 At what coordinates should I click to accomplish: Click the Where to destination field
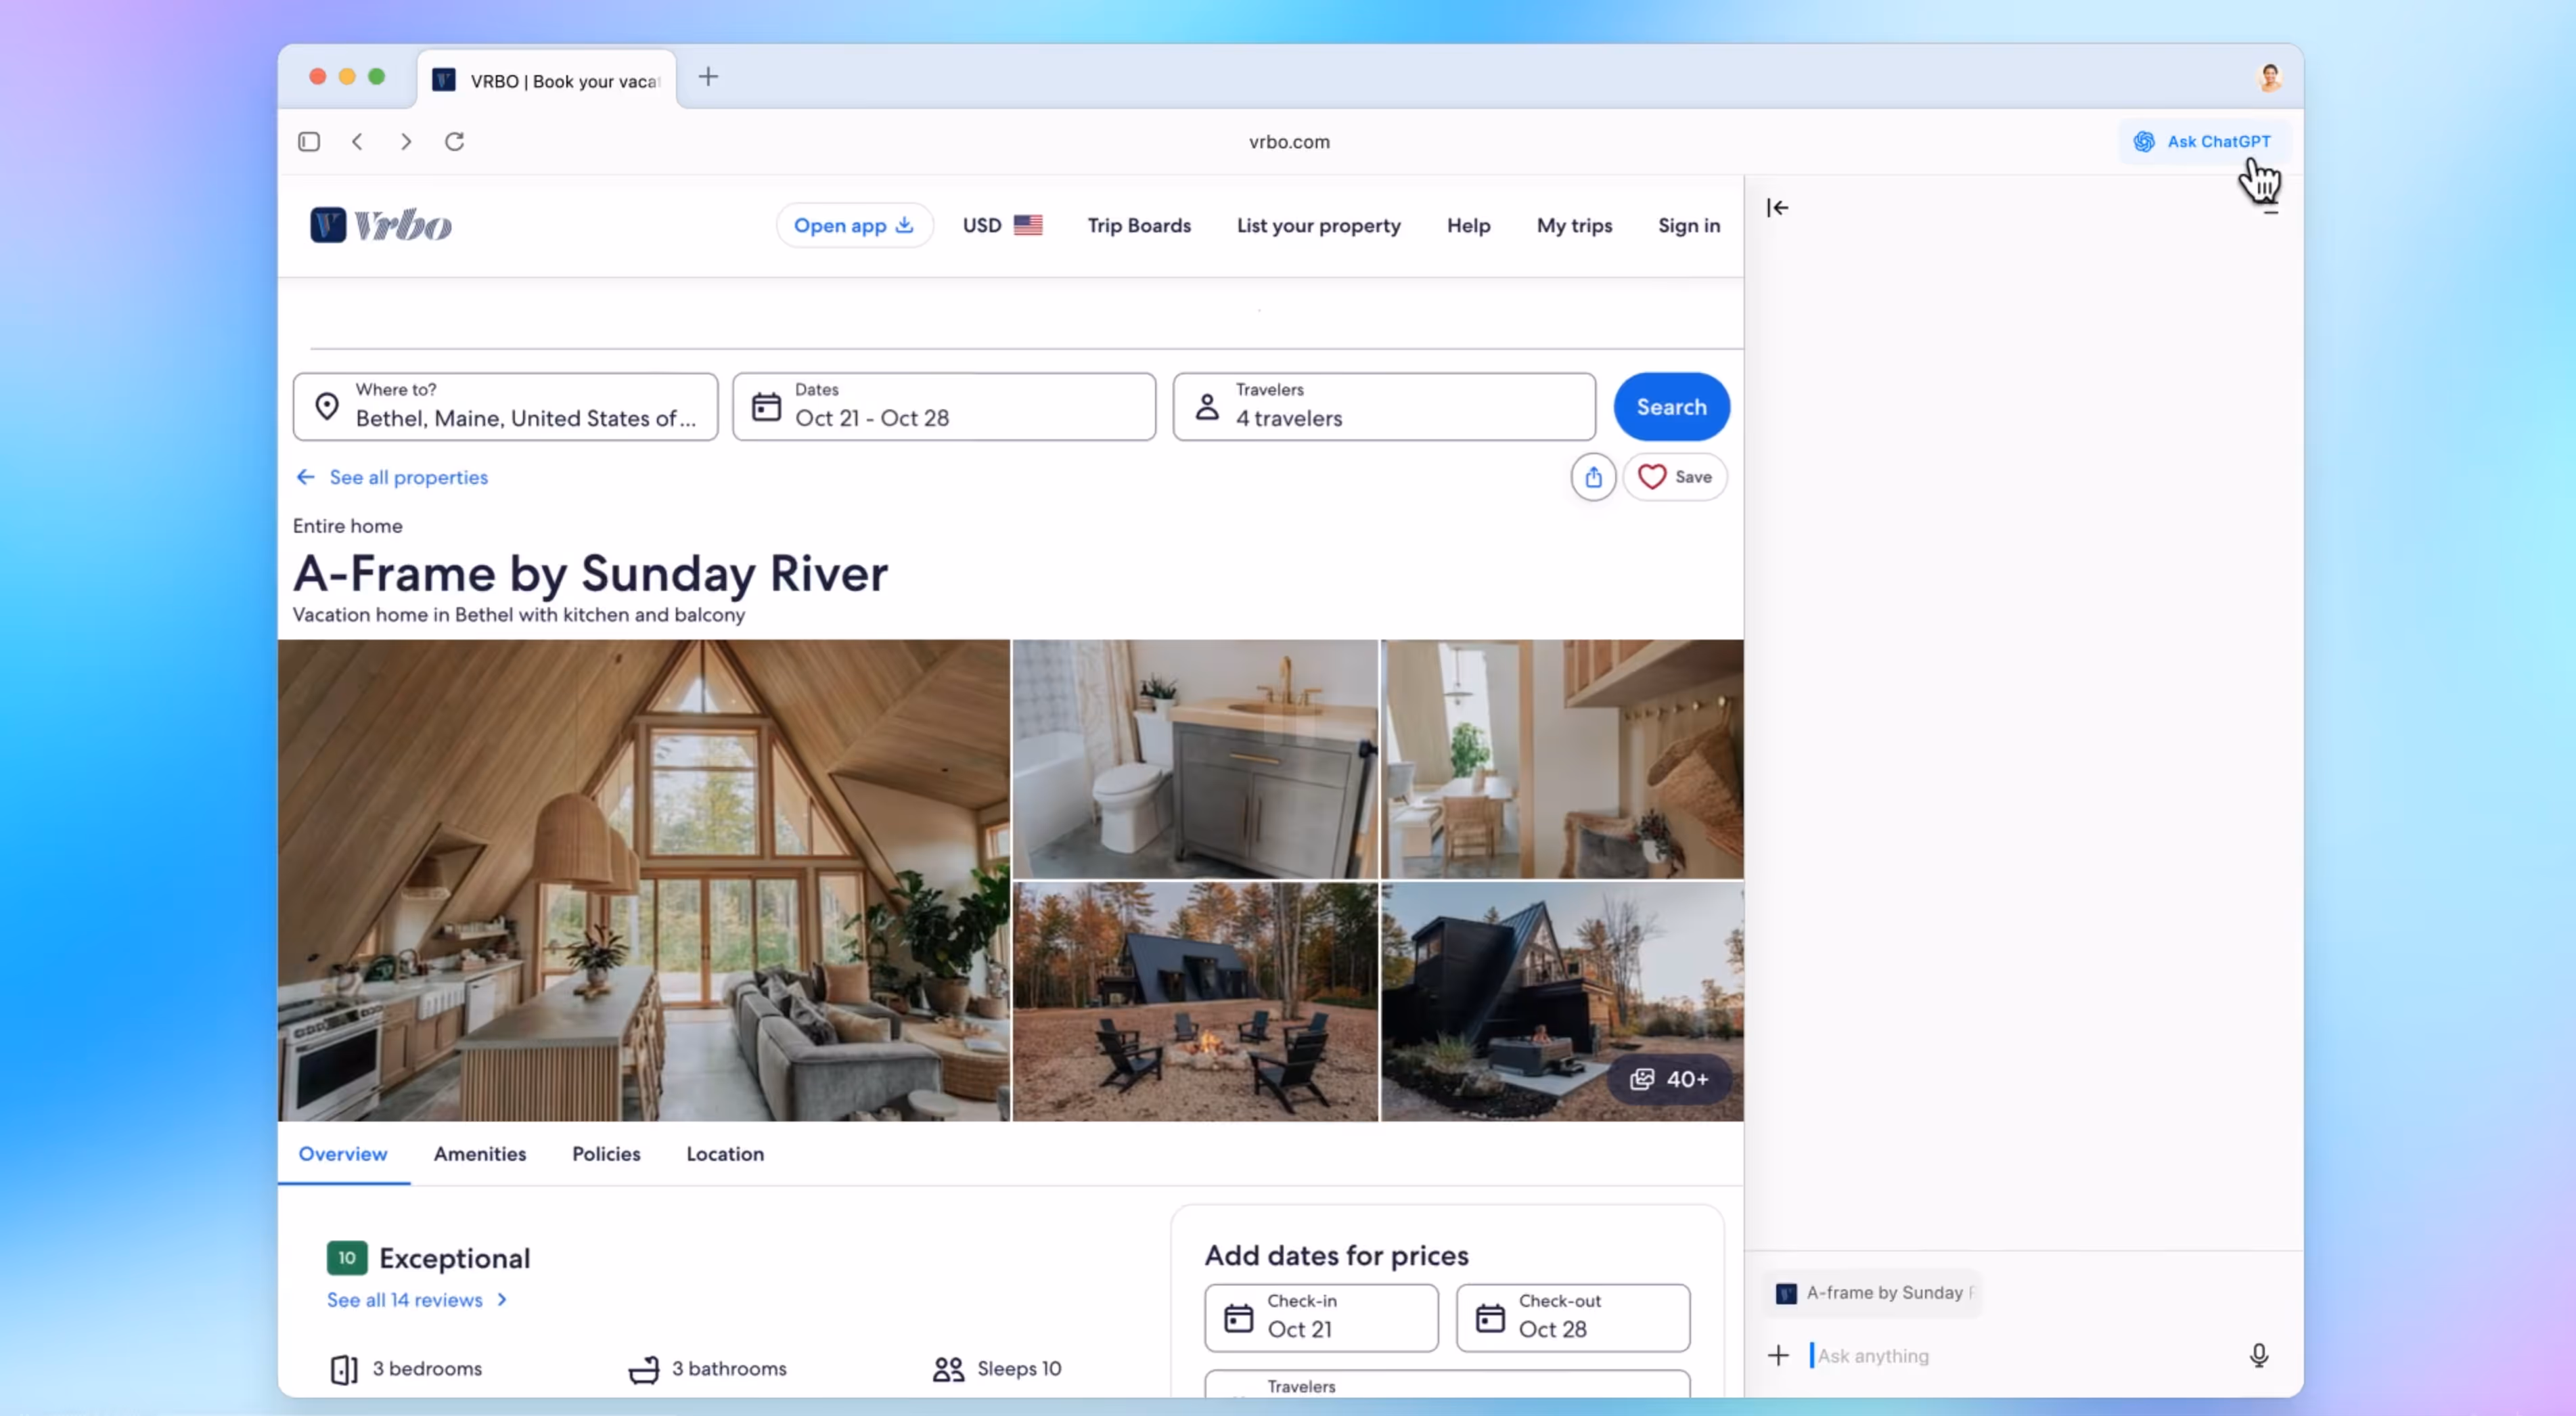pyautogui.click(x=505, y=407)
